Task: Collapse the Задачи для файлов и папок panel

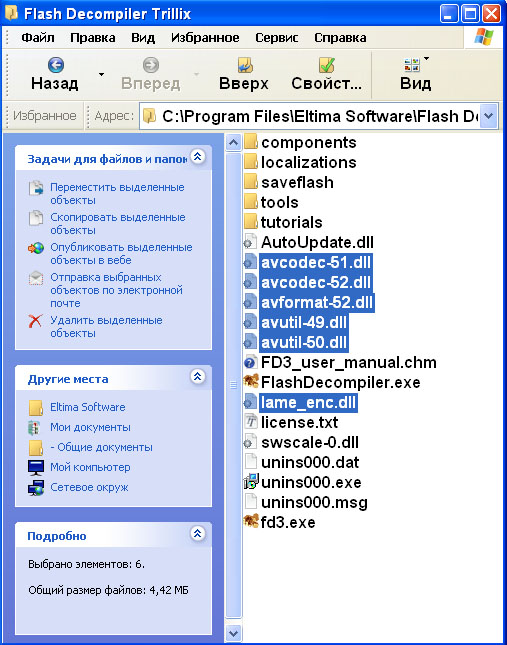Action: [x=198, y=157]
